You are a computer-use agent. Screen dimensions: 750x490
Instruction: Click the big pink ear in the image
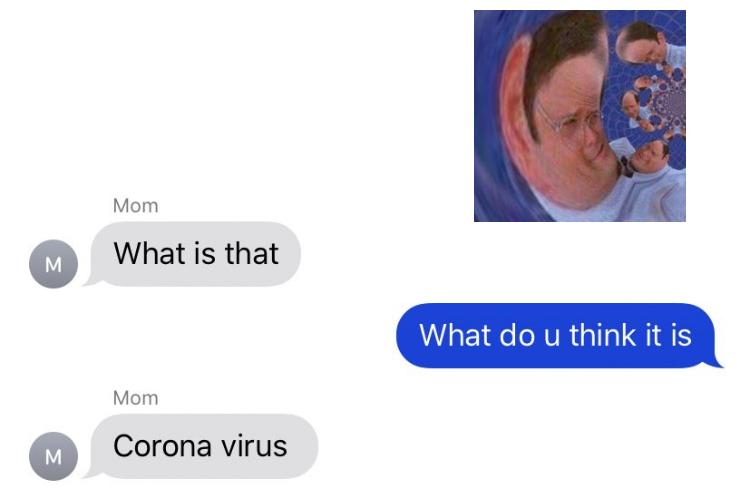pos(519,112)
